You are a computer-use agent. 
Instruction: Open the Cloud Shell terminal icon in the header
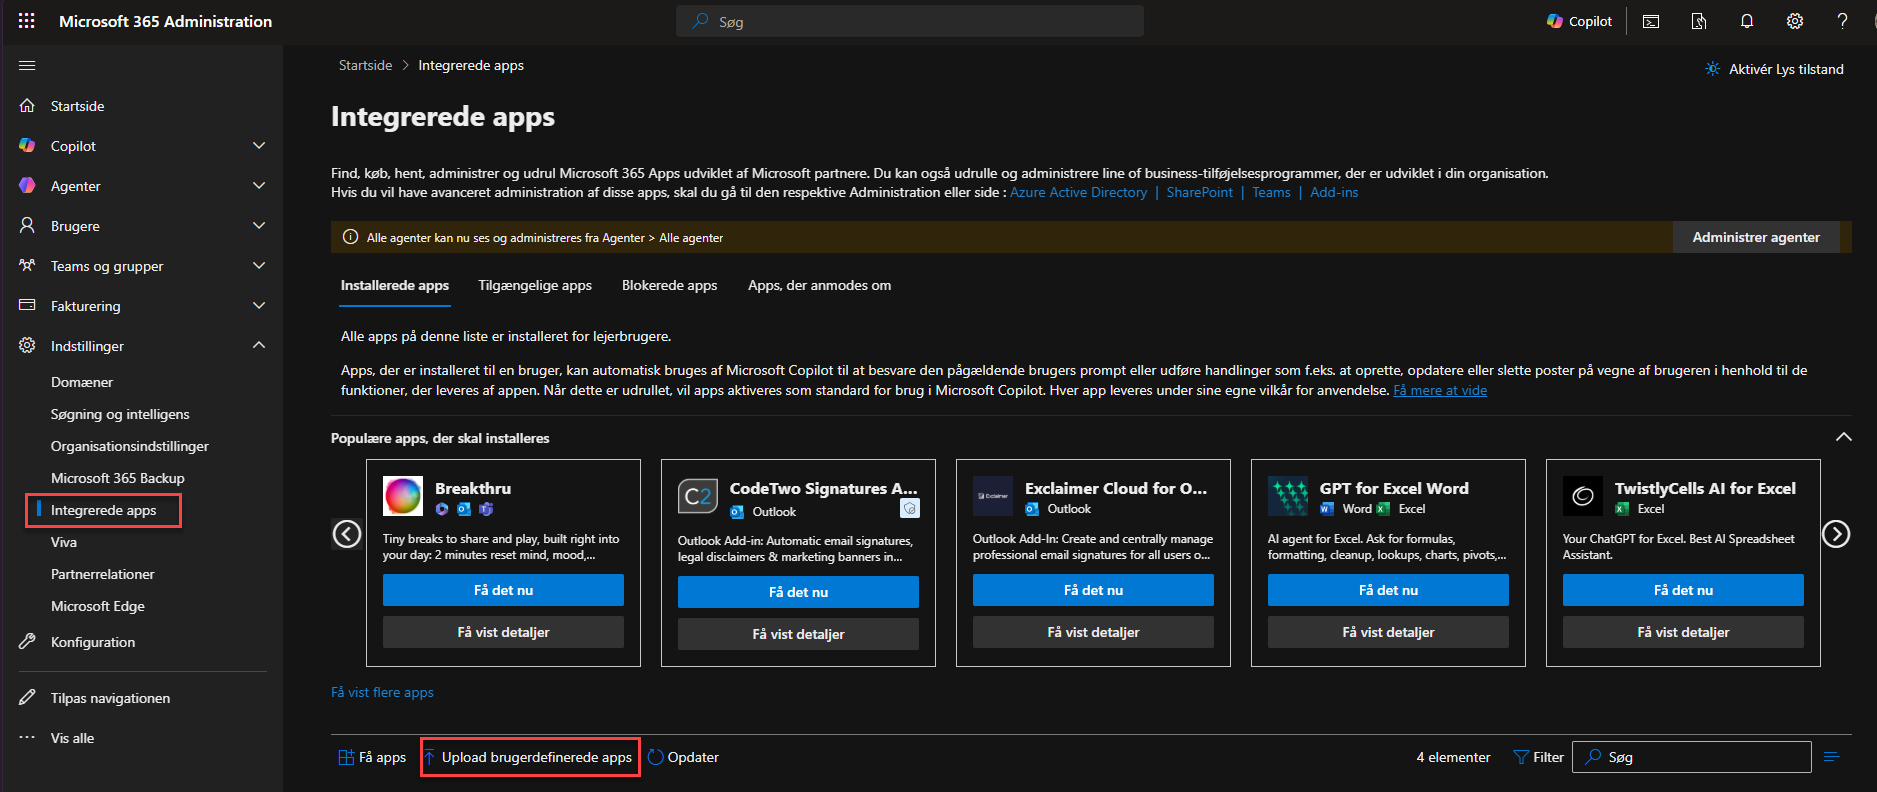tap(1651, 21)
